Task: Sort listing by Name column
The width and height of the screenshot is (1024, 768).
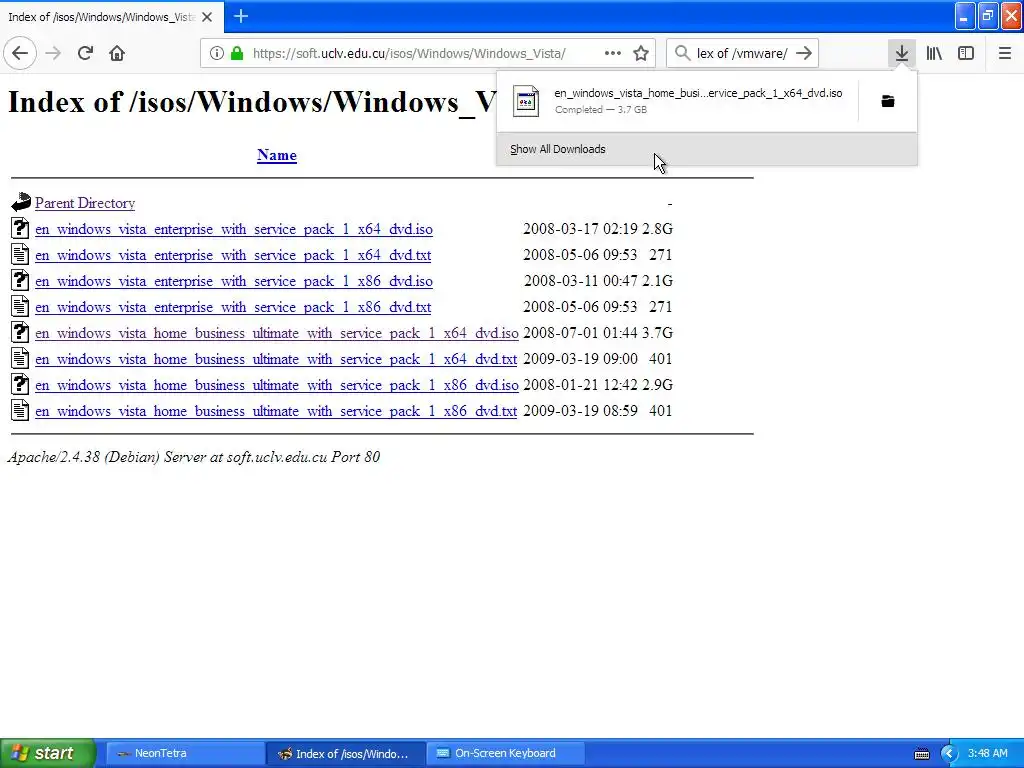Action: point(277,155)
